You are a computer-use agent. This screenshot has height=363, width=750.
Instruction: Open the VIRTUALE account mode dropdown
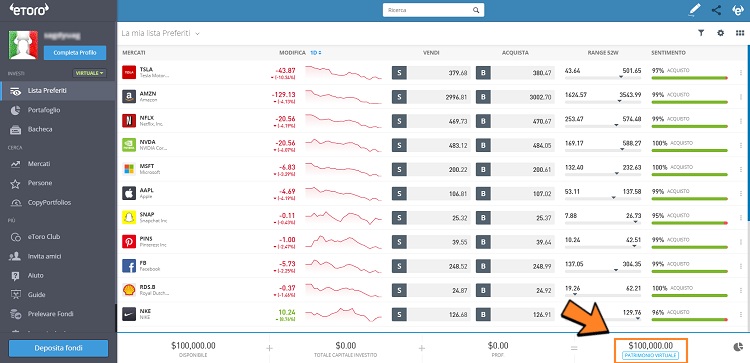pos(89,73)
